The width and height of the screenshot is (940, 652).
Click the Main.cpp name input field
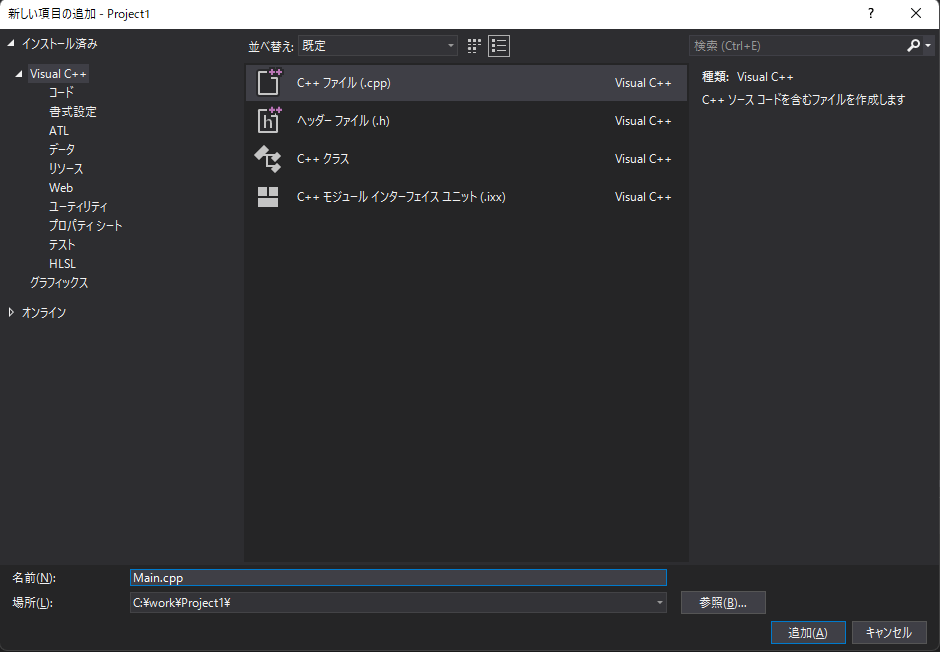[x=397, y=577]
